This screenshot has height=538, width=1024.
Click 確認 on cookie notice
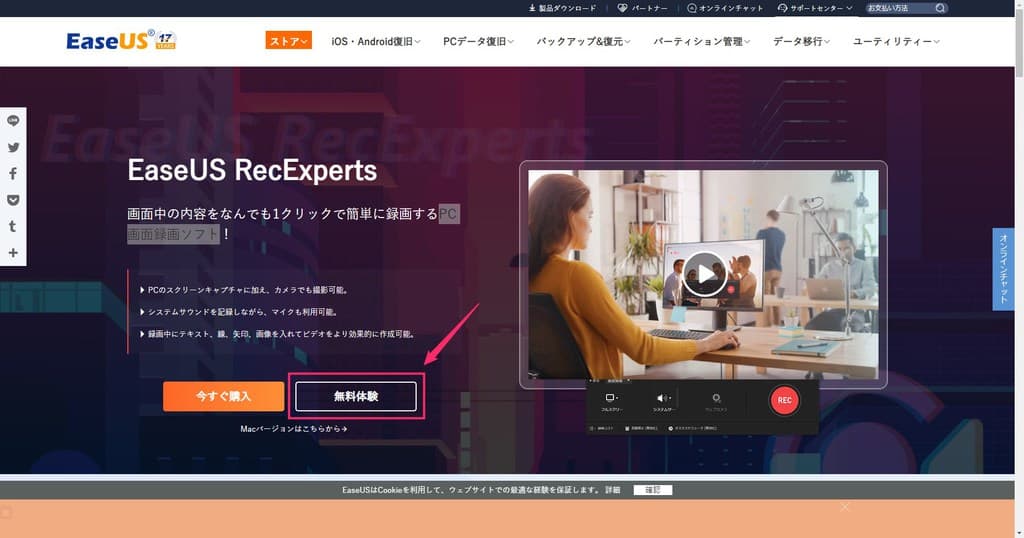tap(652, 490)
